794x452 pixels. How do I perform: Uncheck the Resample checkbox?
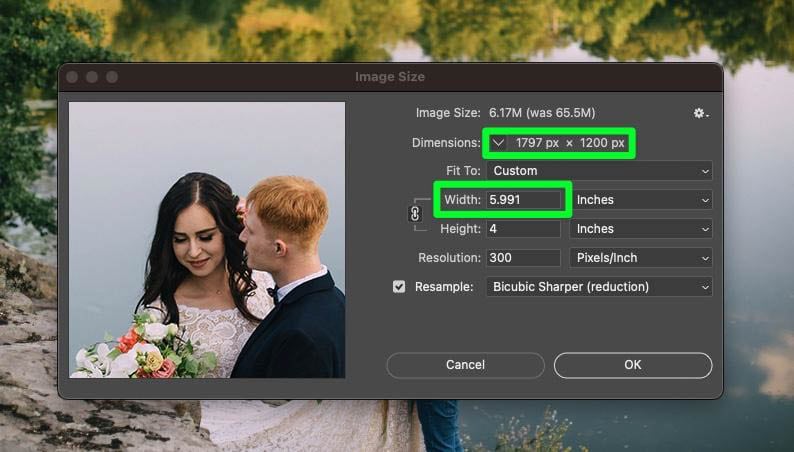tap(399, 287)
